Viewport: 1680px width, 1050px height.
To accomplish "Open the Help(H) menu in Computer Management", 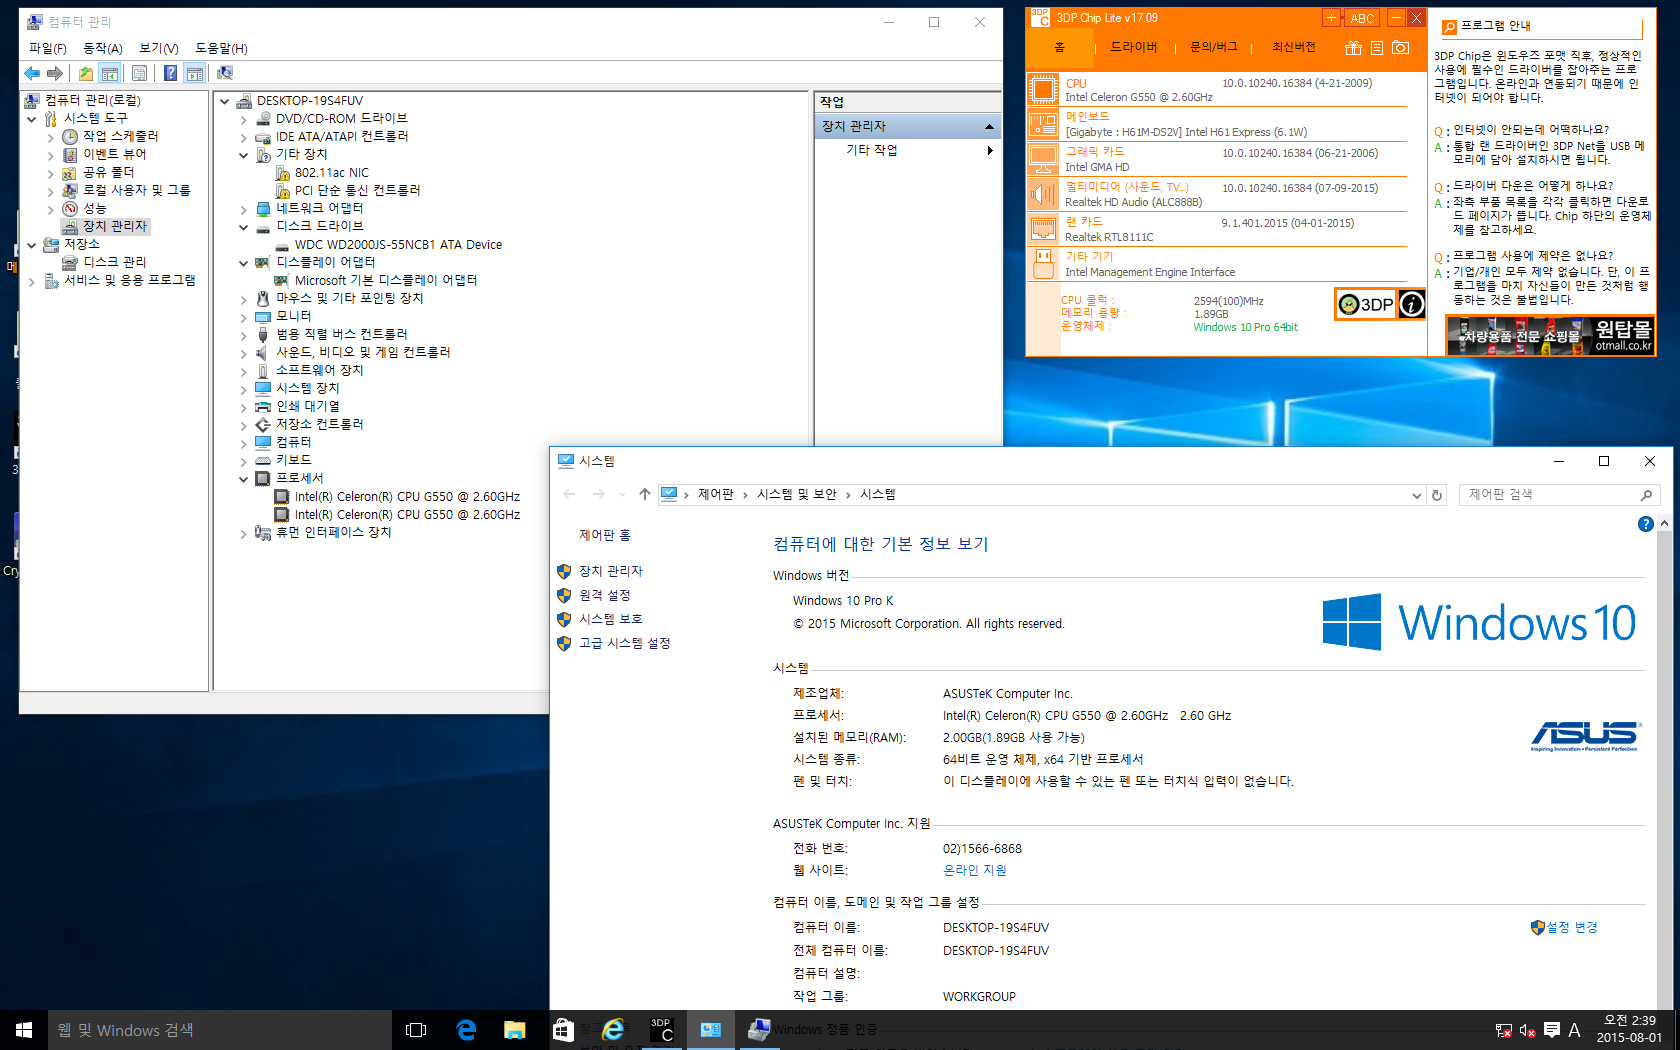I will (x=221, y=48).
